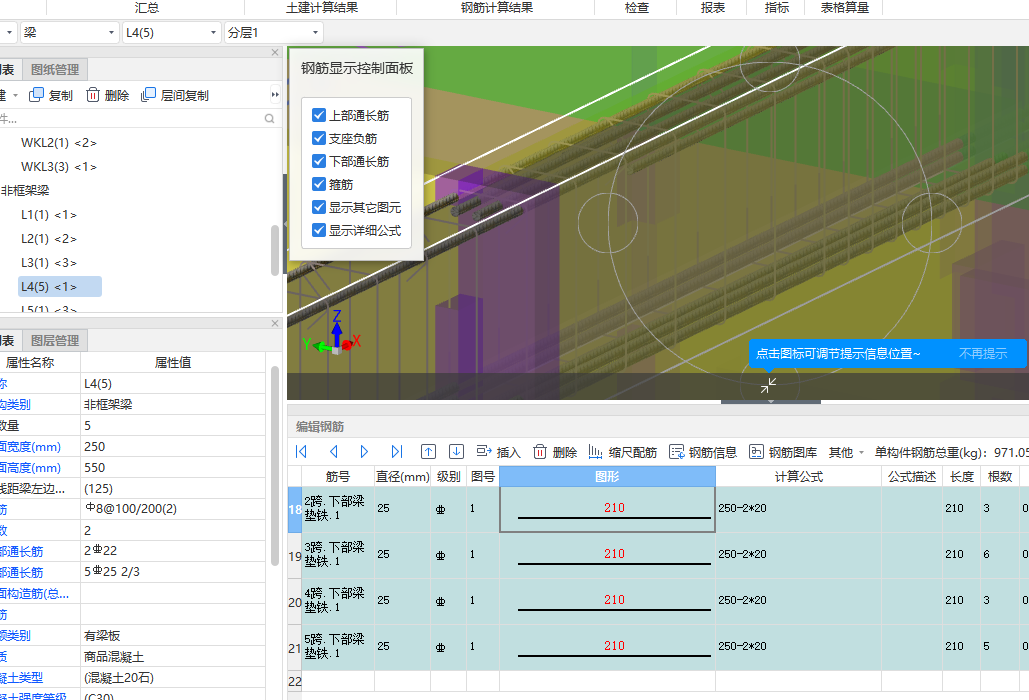This screenshot has width=1029, height=700.
Task: Open the 汇总 ribbon tab
Action: [x=147, y=8]
